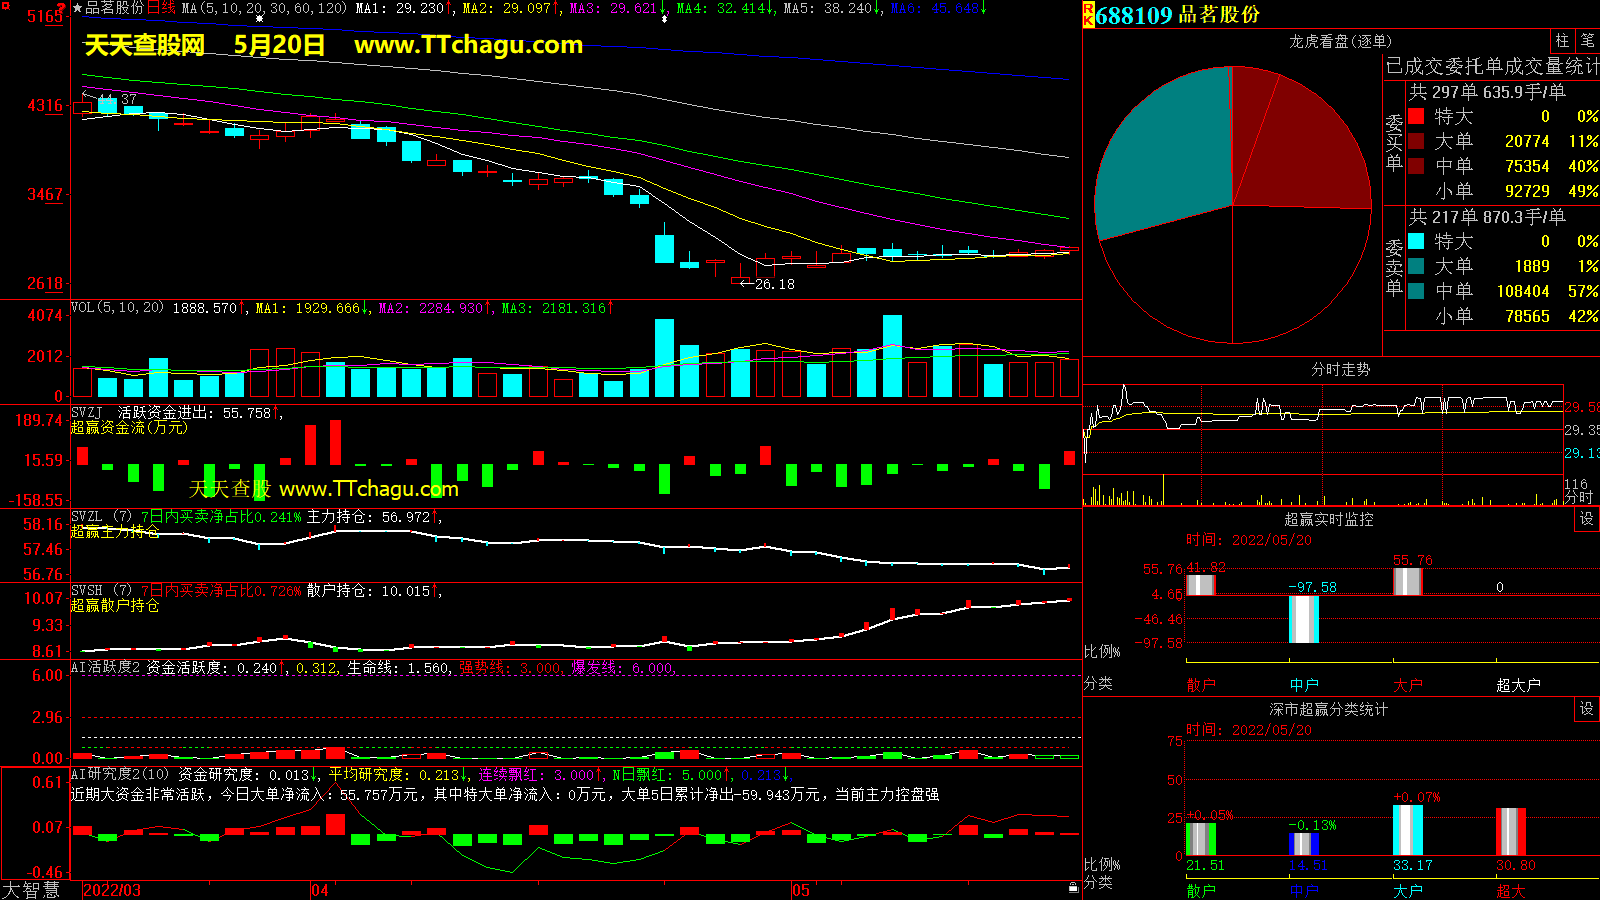Image resolution: width=1600 pixels, height=900 pixels.
Task: Switch to 柱 bar chart view
Action: click(x=1562, y=40)
